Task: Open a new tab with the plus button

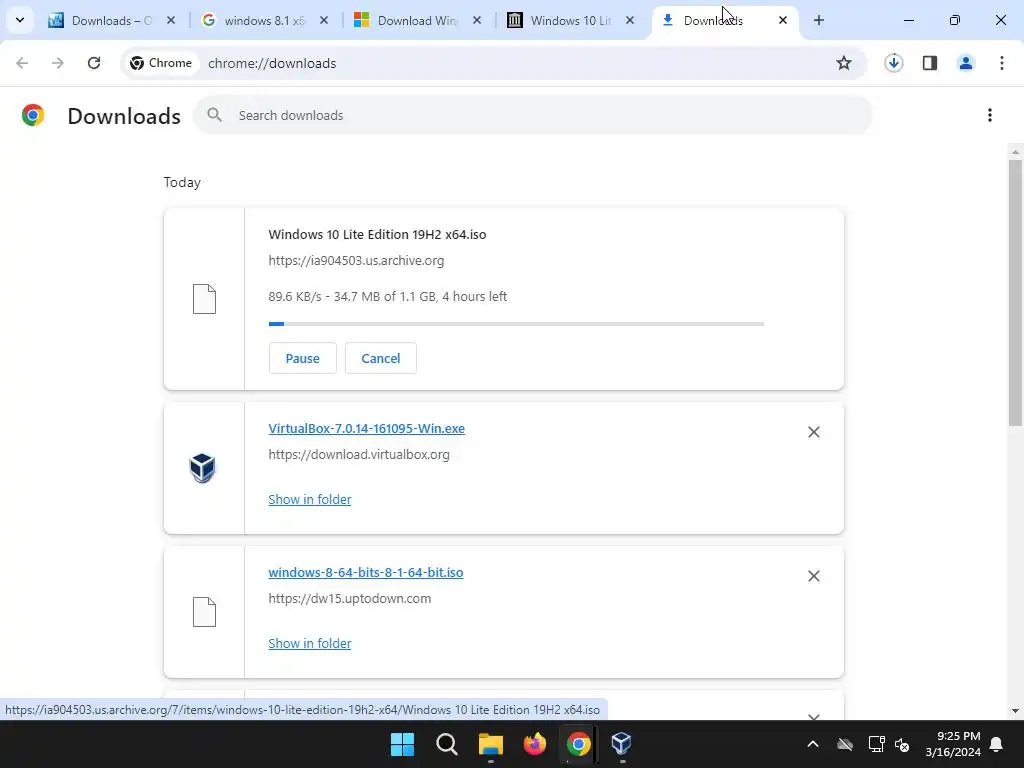Action: (819, 20)
